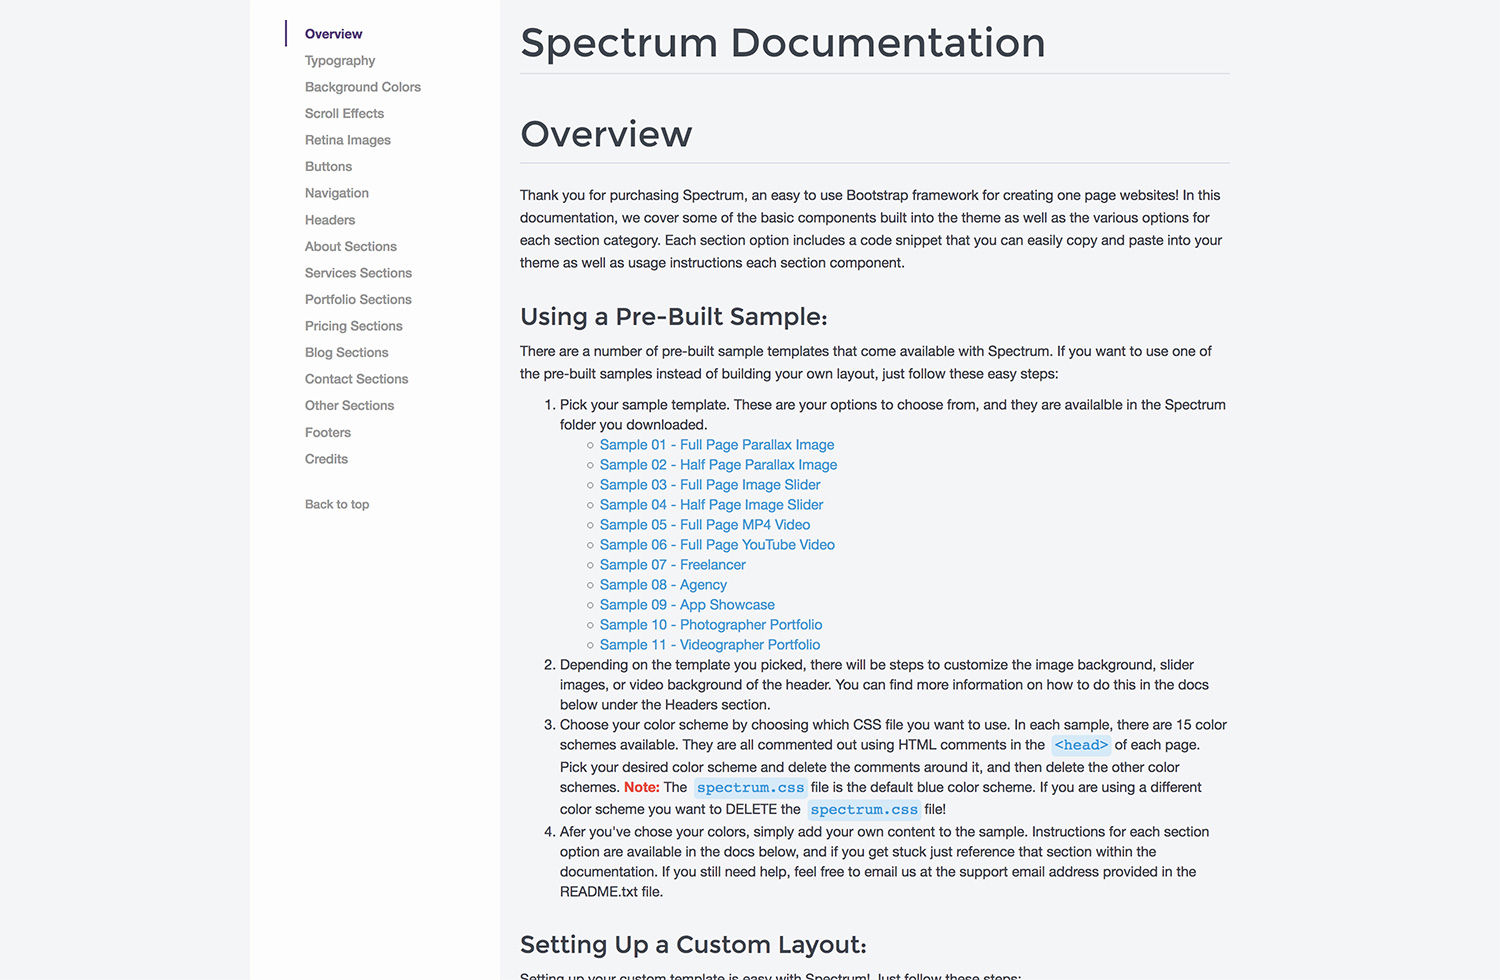The image size is (1500, 980).
Task: Click Back to top link
Action: (337, 505)
